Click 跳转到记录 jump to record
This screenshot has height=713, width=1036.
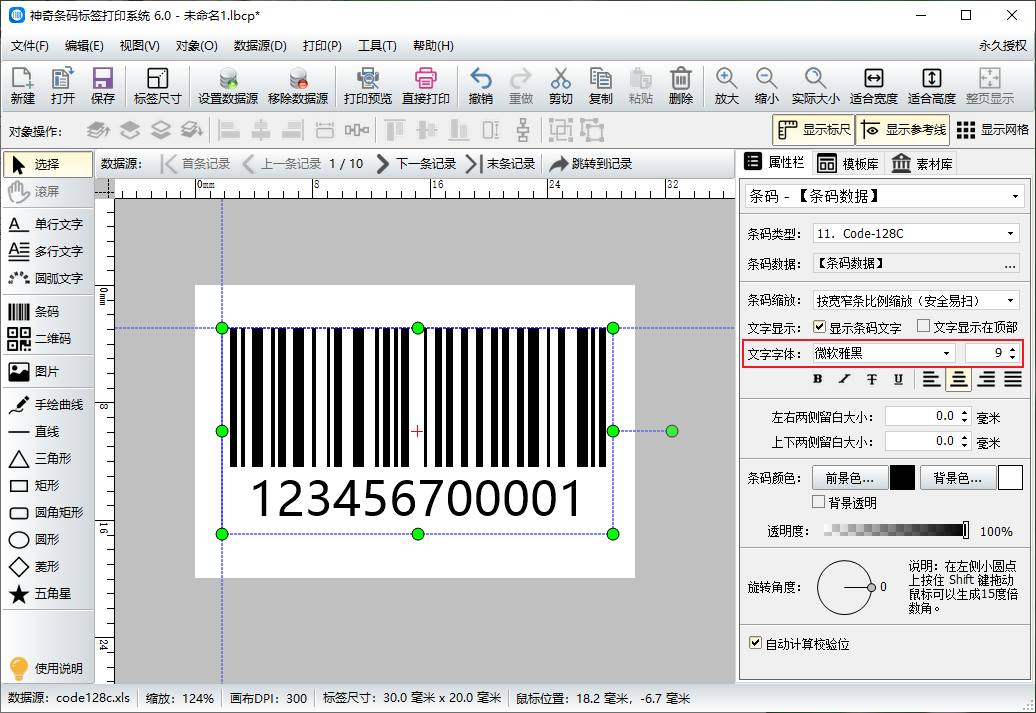point(591,164)
